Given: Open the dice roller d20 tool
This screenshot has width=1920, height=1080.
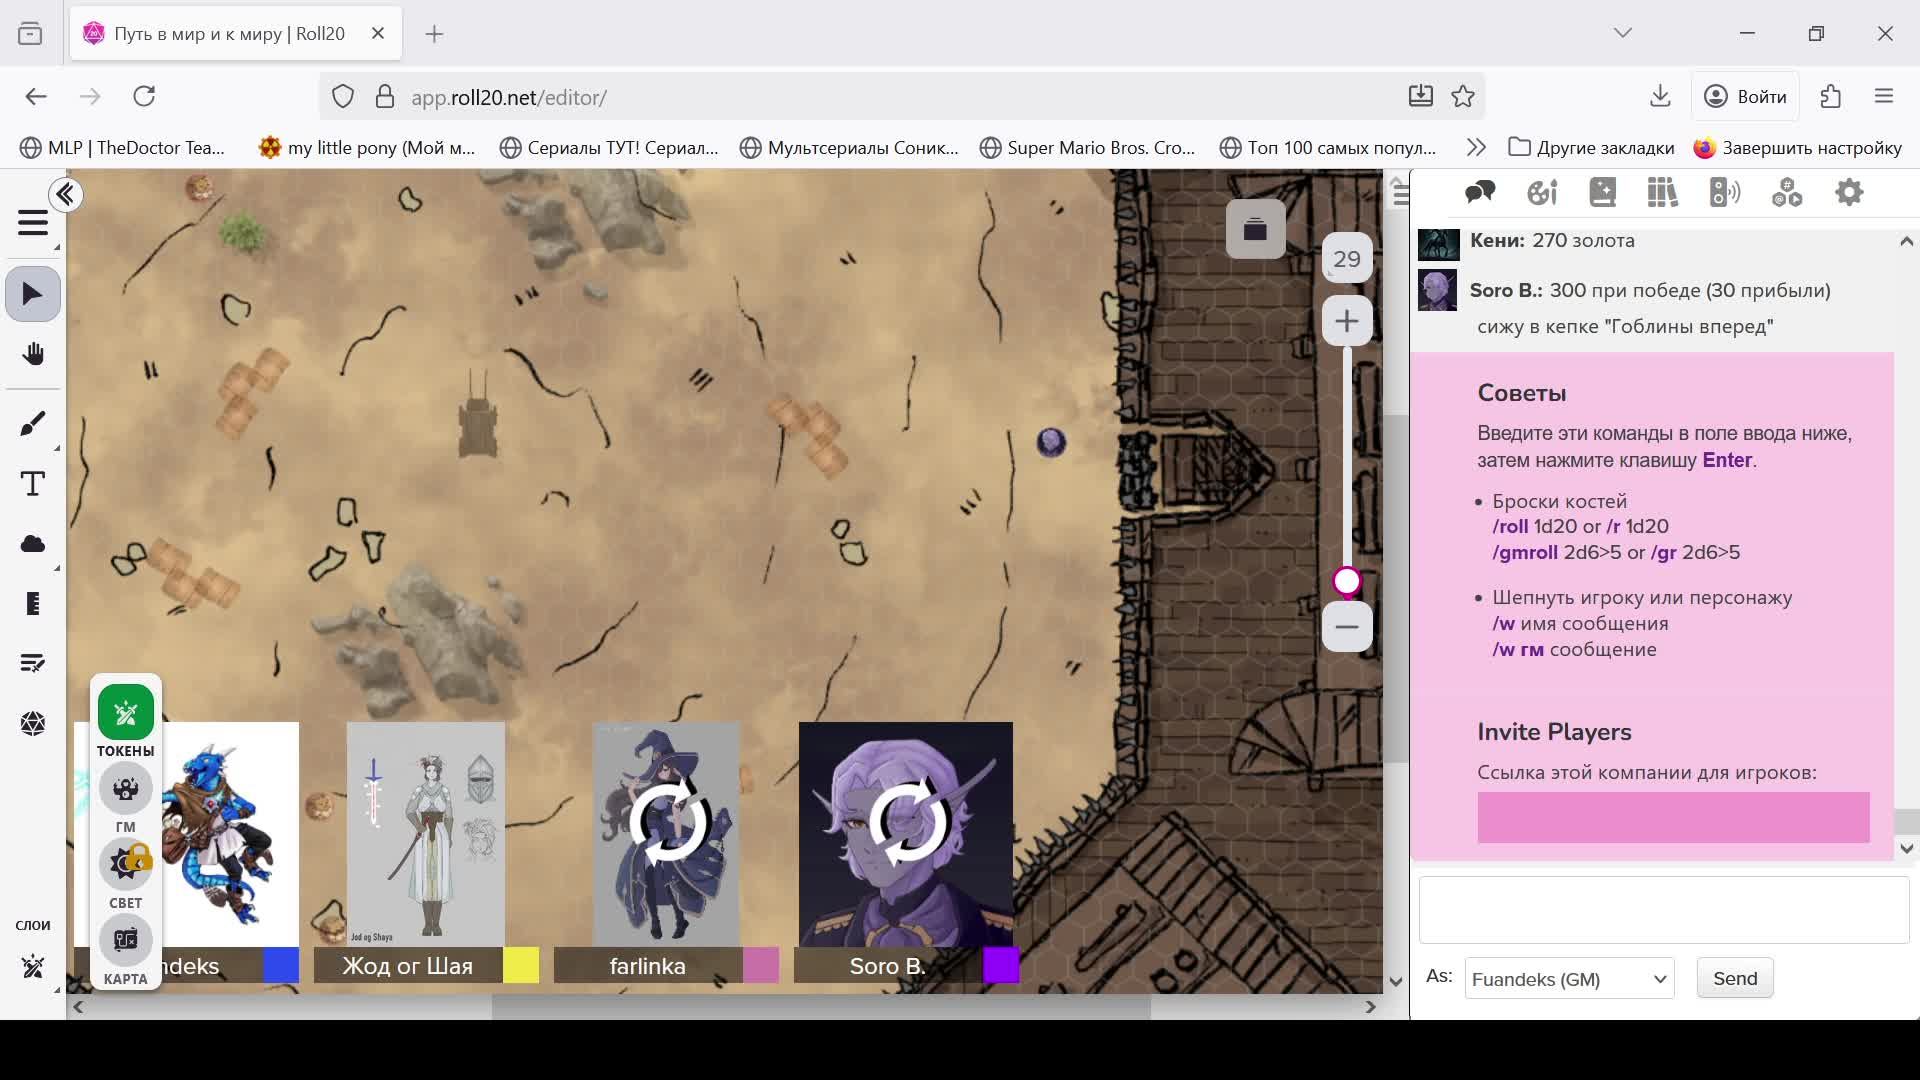Looking at the screenshot, I should 33,723.
